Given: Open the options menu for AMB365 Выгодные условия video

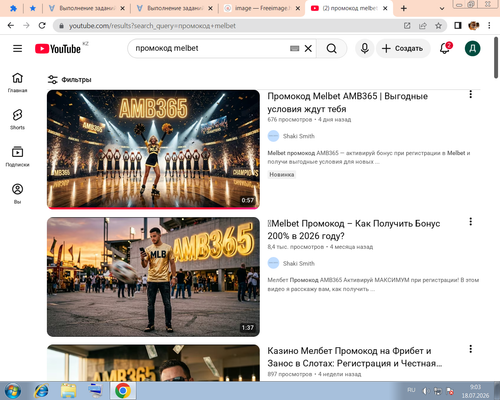Looking at the screenshot, I should (470, 94).
